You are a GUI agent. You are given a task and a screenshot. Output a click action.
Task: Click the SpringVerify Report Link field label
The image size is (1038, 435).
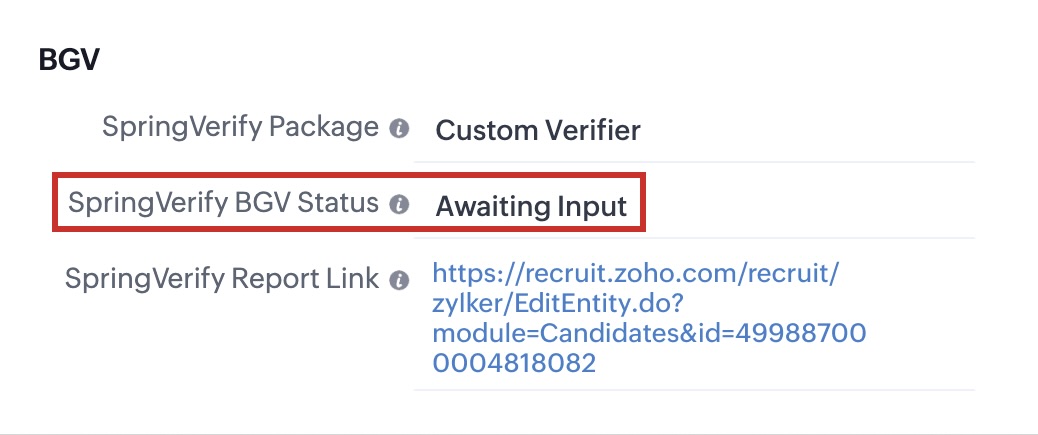pyautogui.click(x=222, y=278)
